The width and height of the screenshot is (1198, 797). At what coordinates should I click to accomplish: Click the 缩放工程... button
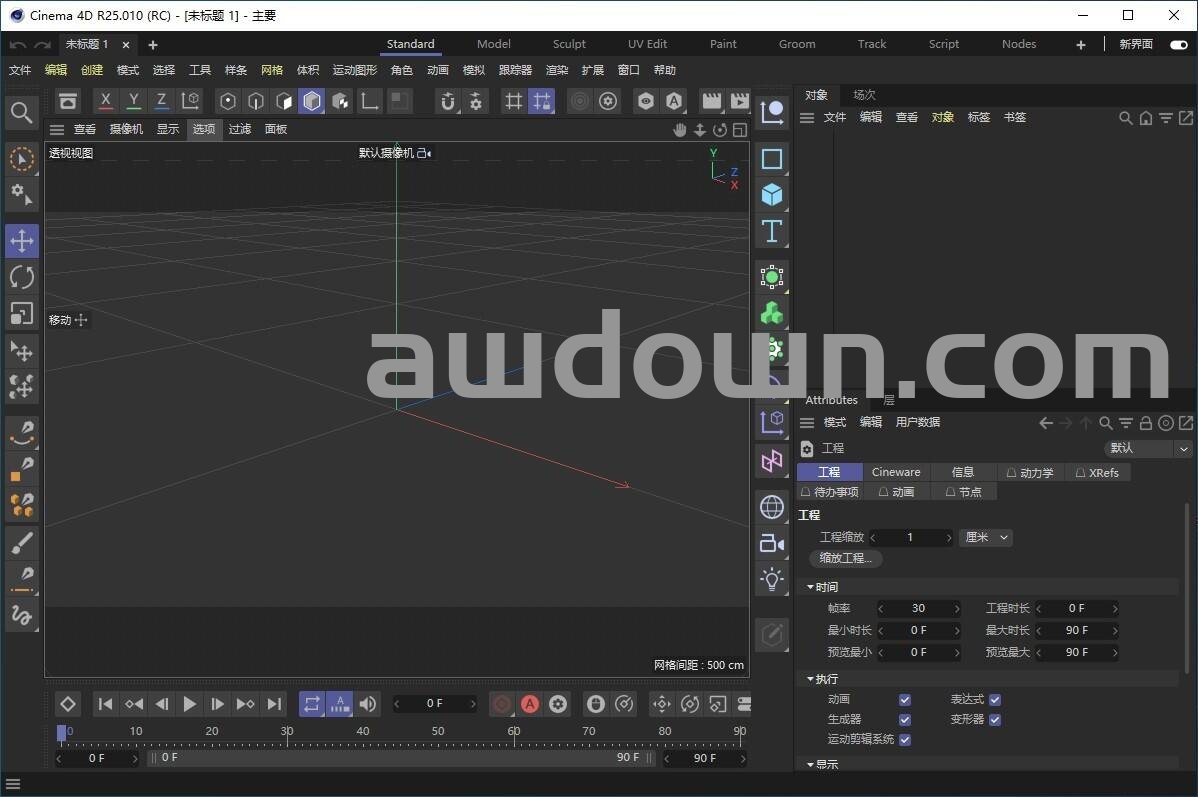[x=845, y=559]
